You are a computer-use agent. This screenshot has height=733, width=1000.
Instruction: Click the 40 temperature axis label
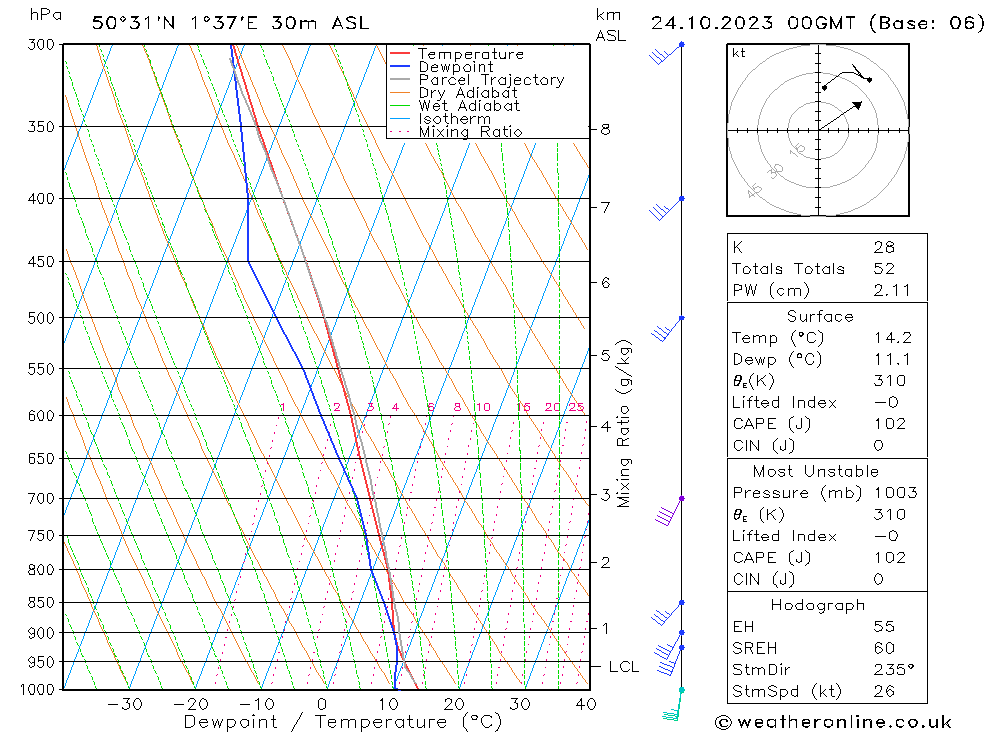(x=585, y=704)
